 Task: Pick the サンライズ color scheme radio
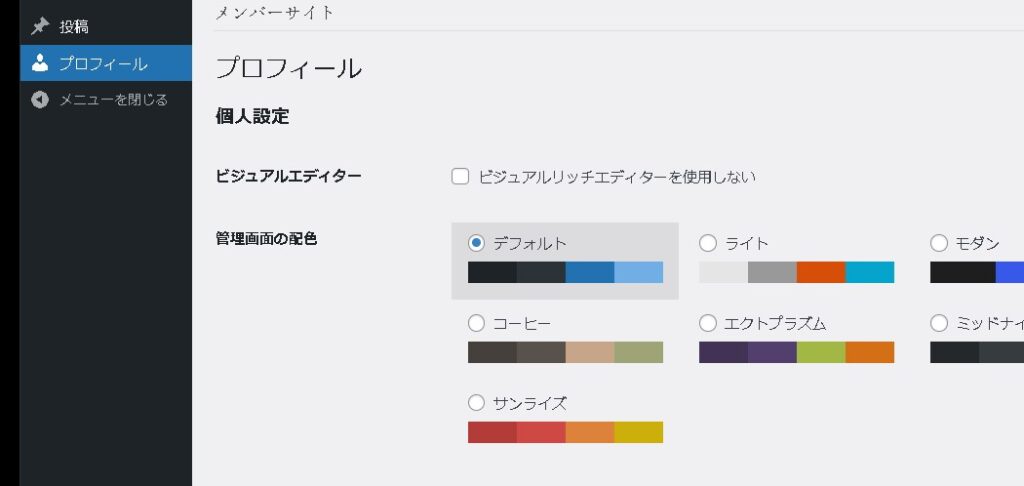(477, 403)
